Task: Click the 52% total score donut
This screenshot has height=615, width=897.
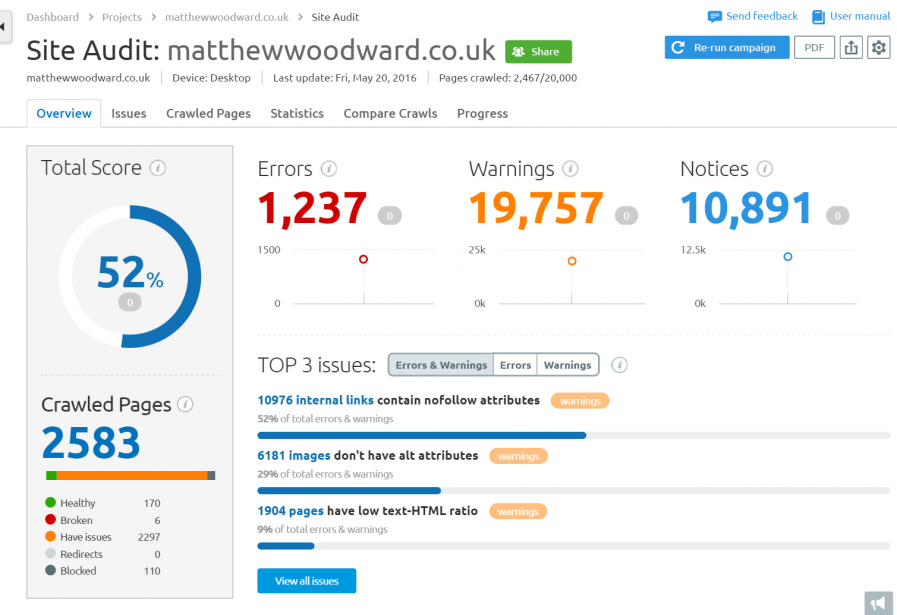Action: click(130, 276)
